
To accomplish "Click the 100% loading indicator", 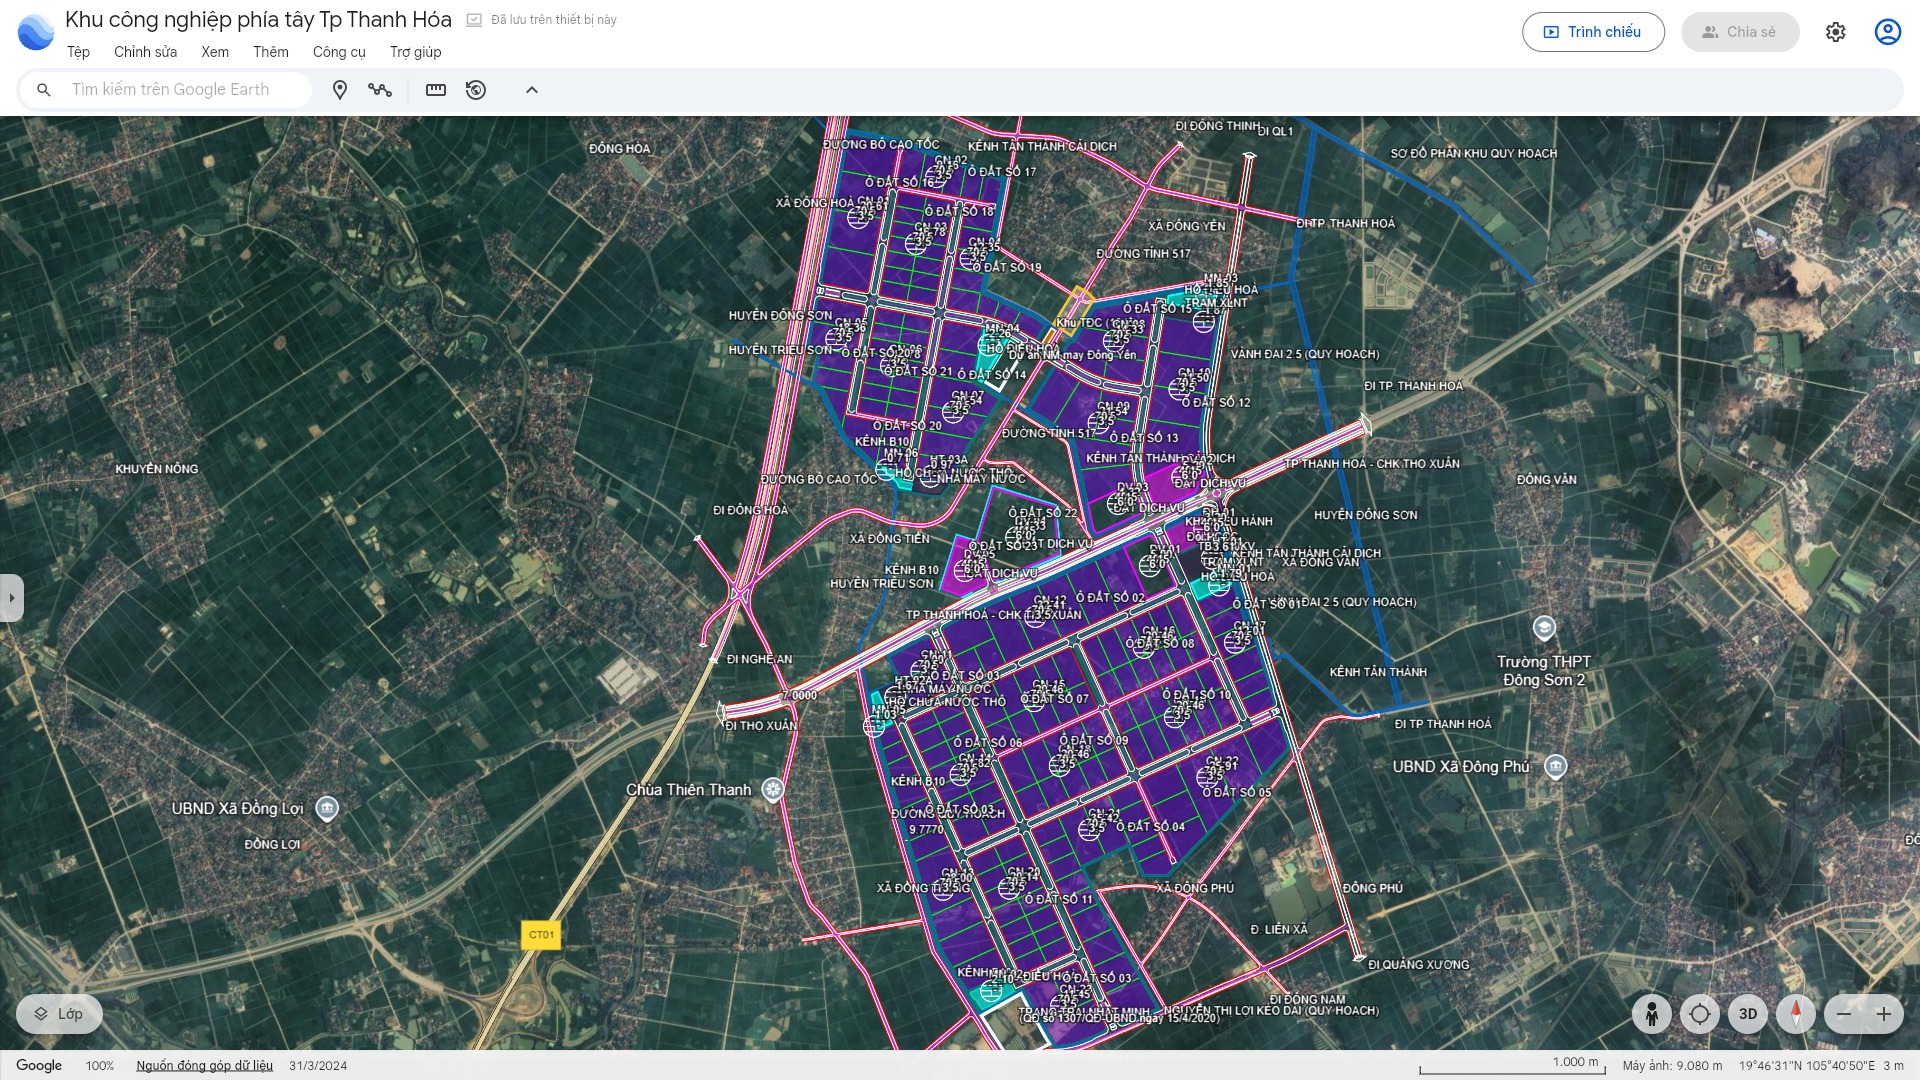I will [100, 1066].
